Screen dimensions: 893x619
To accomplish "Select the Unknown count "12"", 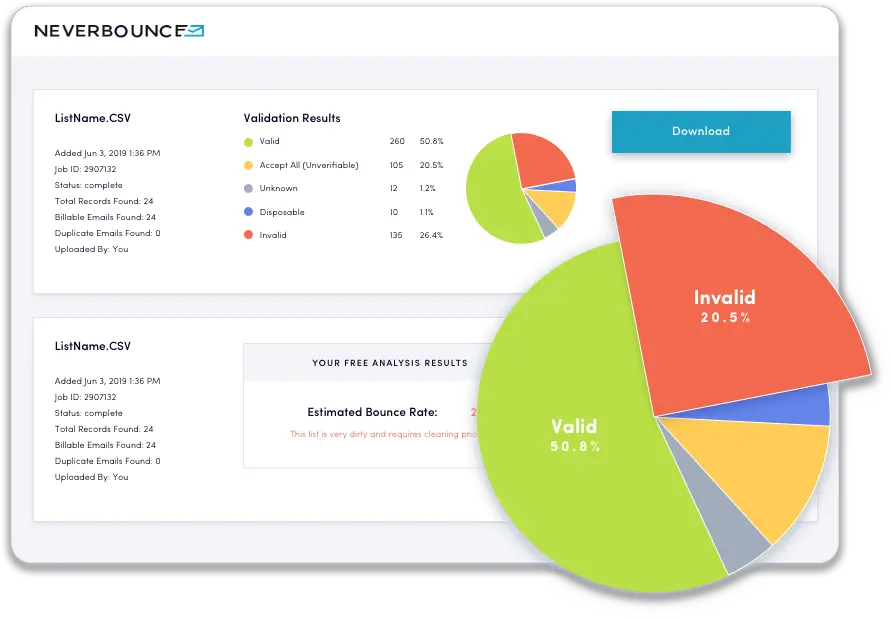I will tap(394, 188).
